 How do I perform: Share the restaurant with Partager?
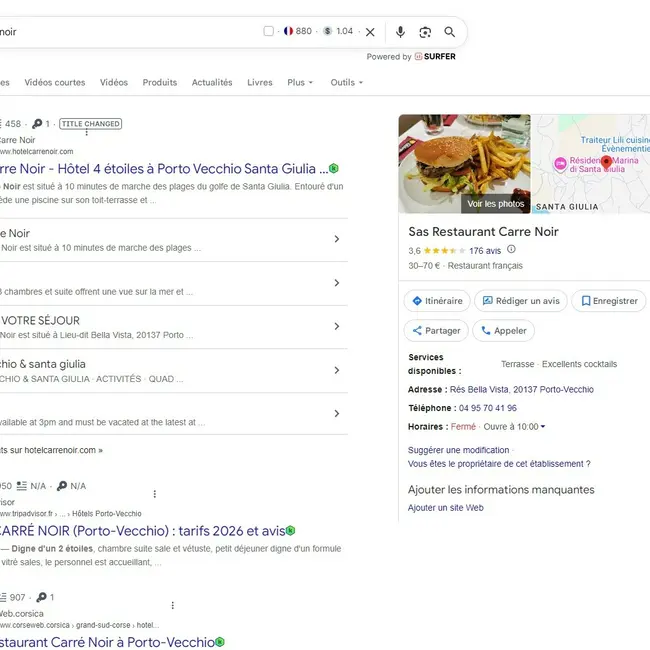point(436,331)
